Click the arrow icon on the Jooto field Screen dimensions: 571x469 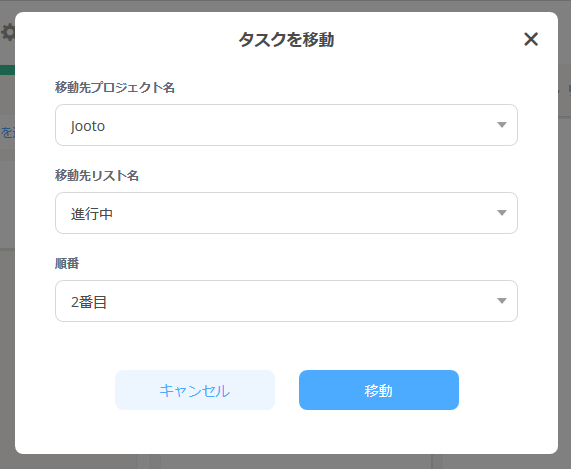502,125
